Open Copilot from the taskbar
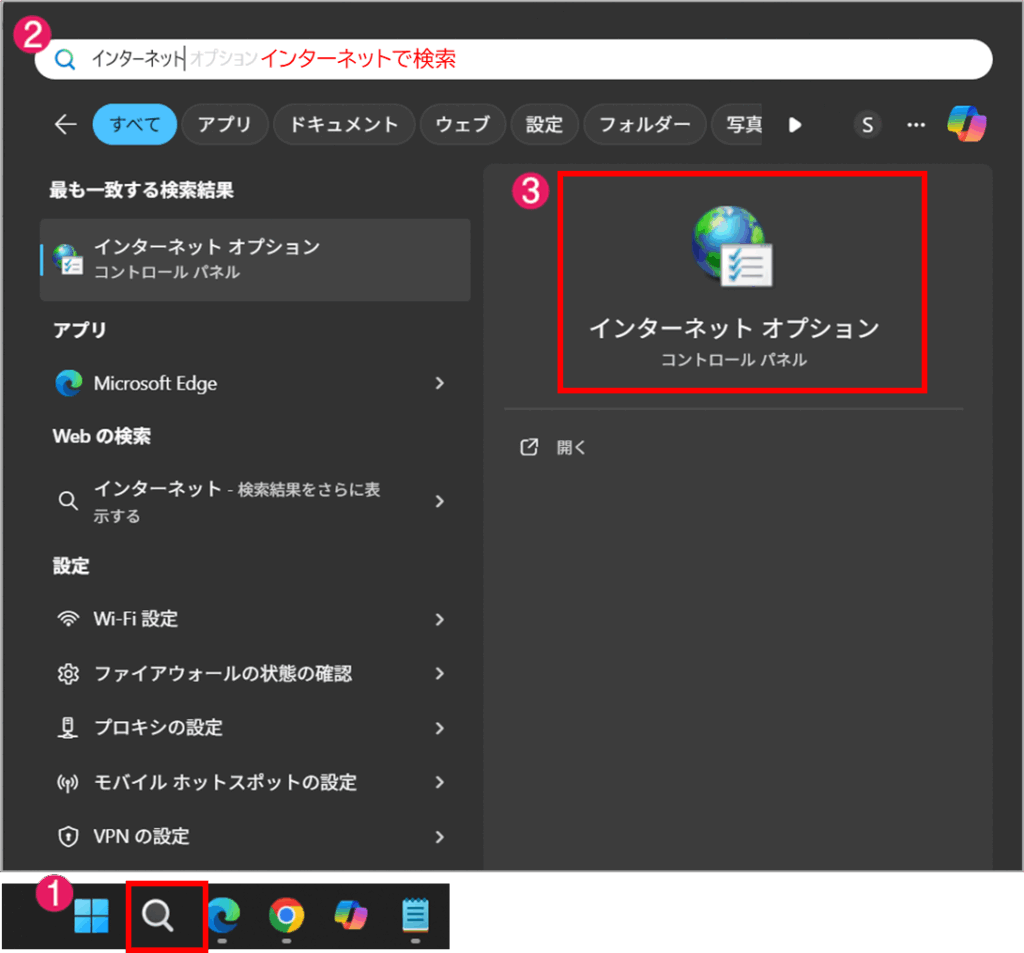This screenshot has width=1024, height=953. [351, 914]
